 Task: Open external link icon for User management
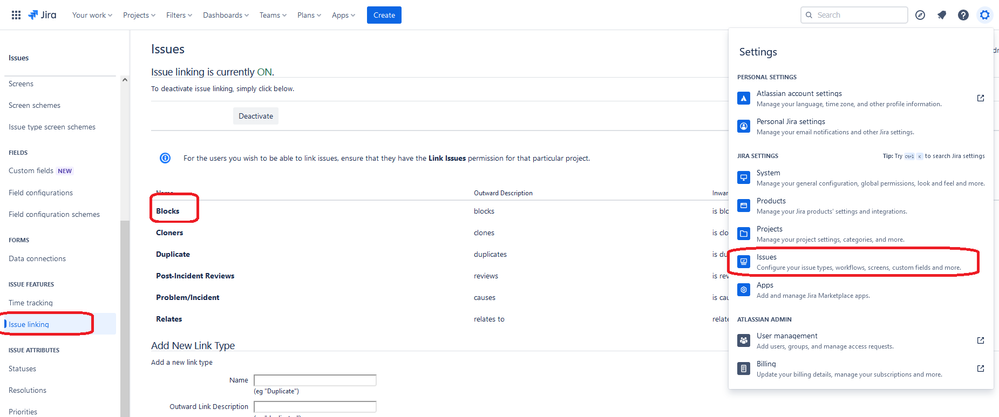click(981, 341)
